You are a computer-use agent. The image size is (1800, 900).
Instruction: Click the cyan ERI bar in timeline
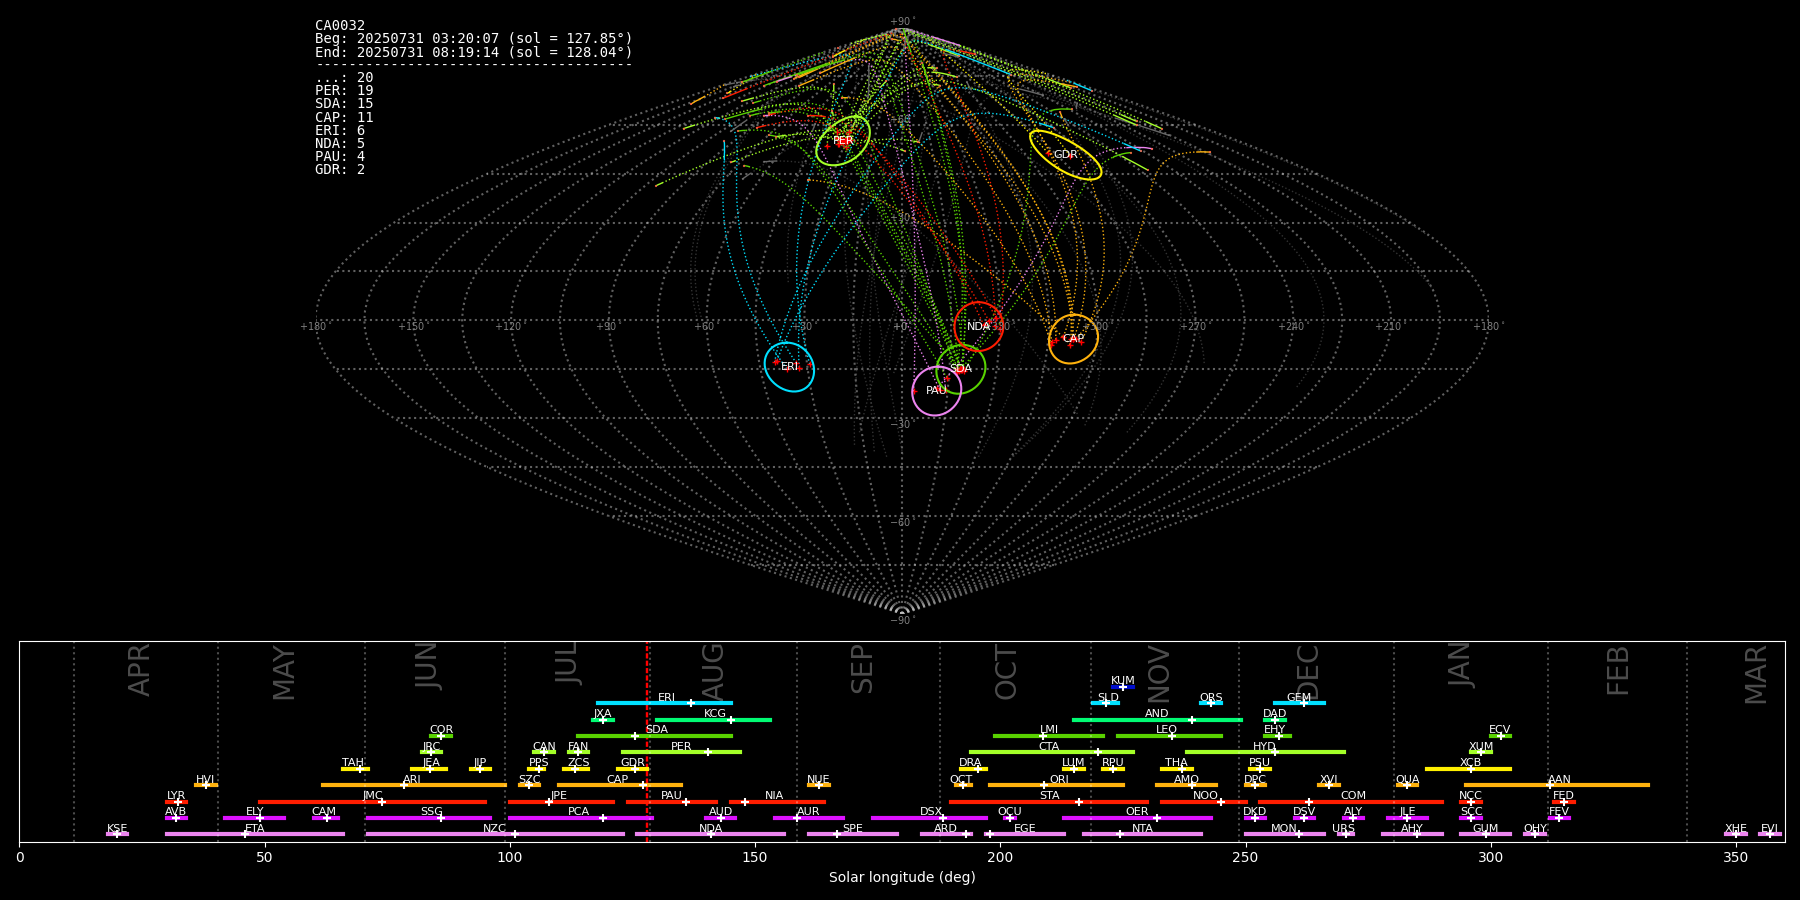pyautogui.click(x=664, y=703)
